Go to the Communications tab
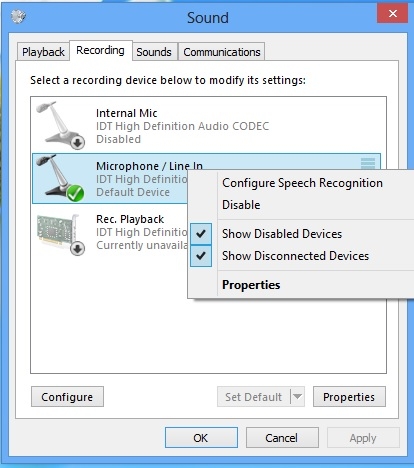This screenshot has width=414, height=468. click(x=222, y=52)
